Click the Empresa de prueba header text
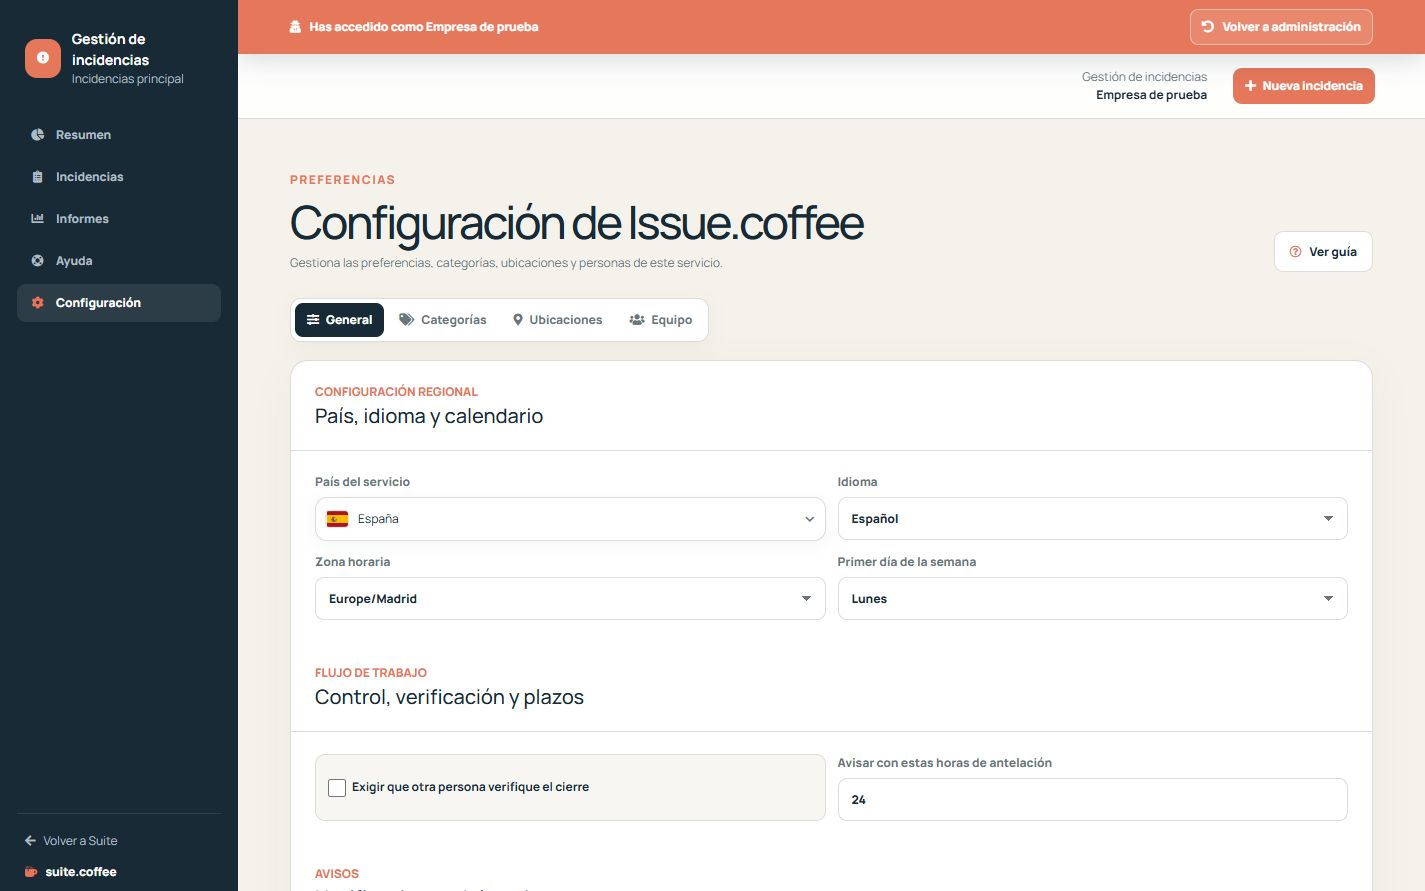 [x=1151, y=95]
